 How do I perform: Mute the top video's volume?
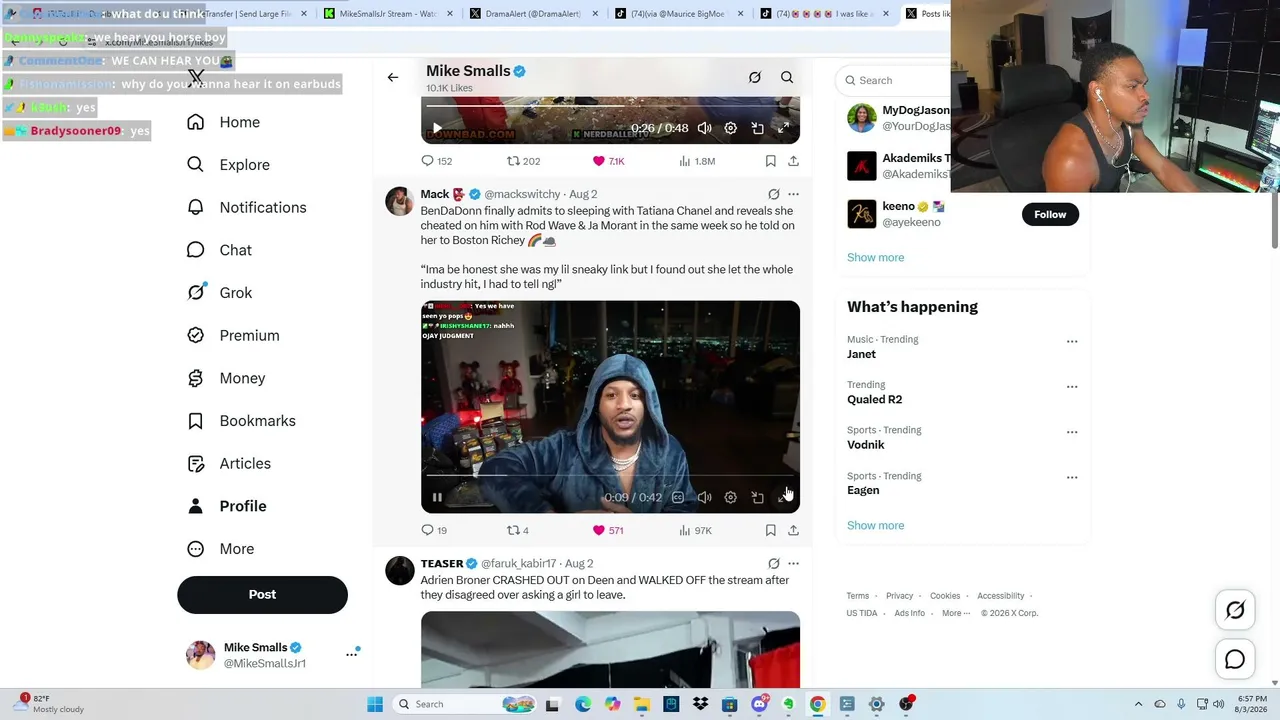(705, 128)
